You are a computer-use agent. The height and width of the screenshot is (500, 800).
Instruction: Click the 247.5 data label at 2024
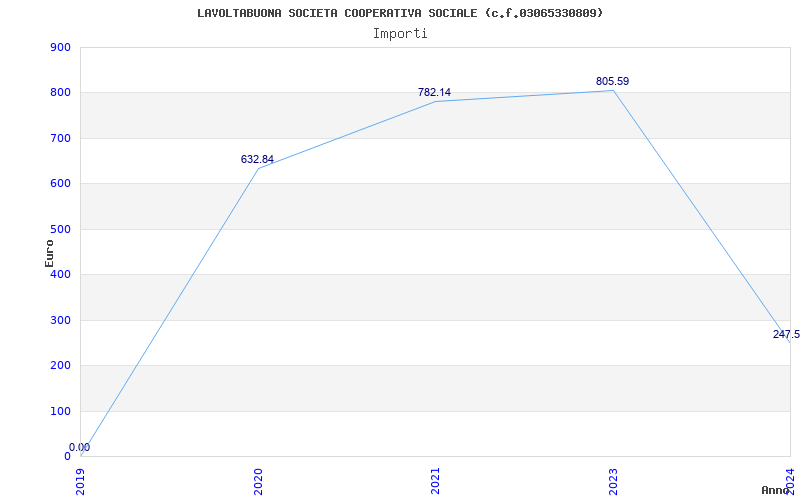point(786,334)
